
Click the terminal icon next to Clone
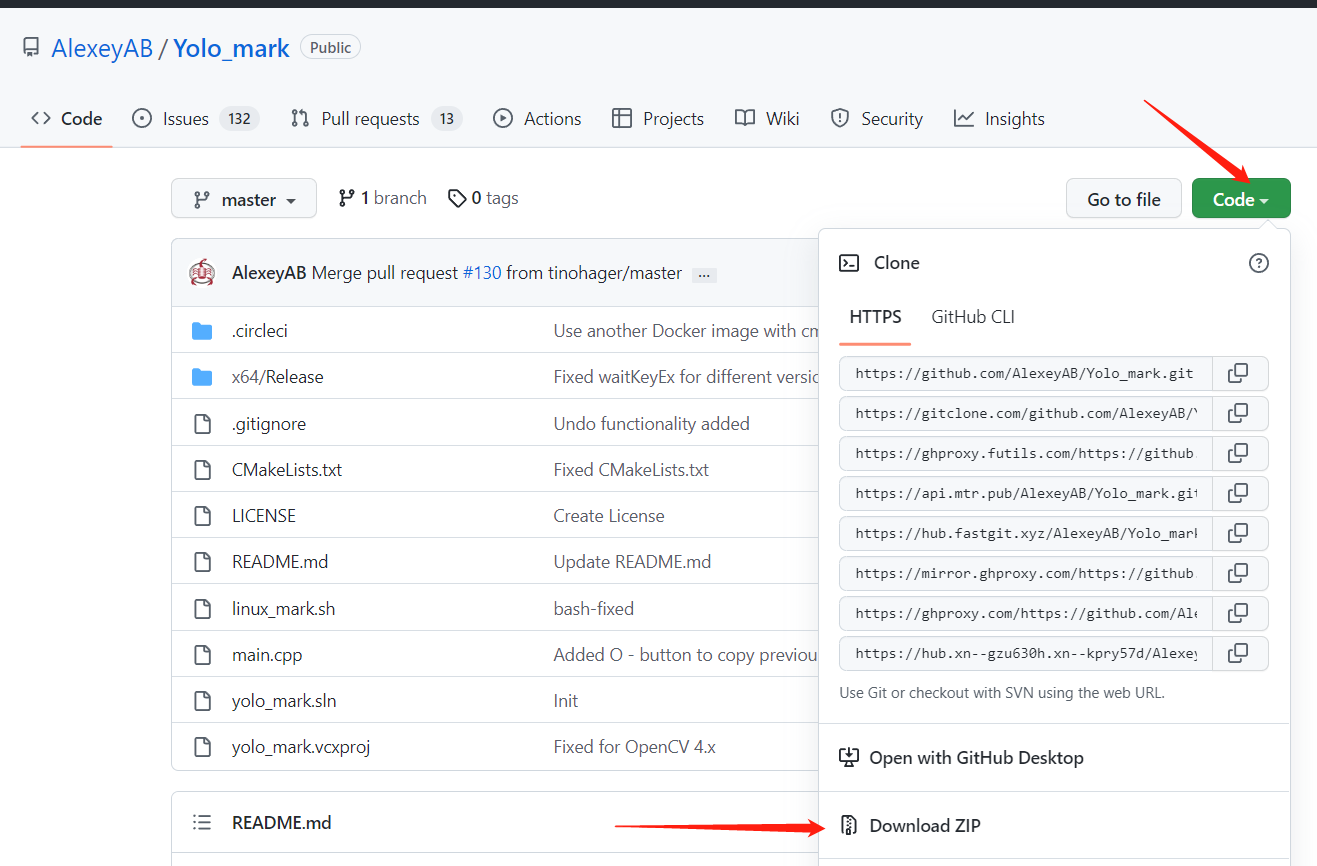click(x=849, y=263)
